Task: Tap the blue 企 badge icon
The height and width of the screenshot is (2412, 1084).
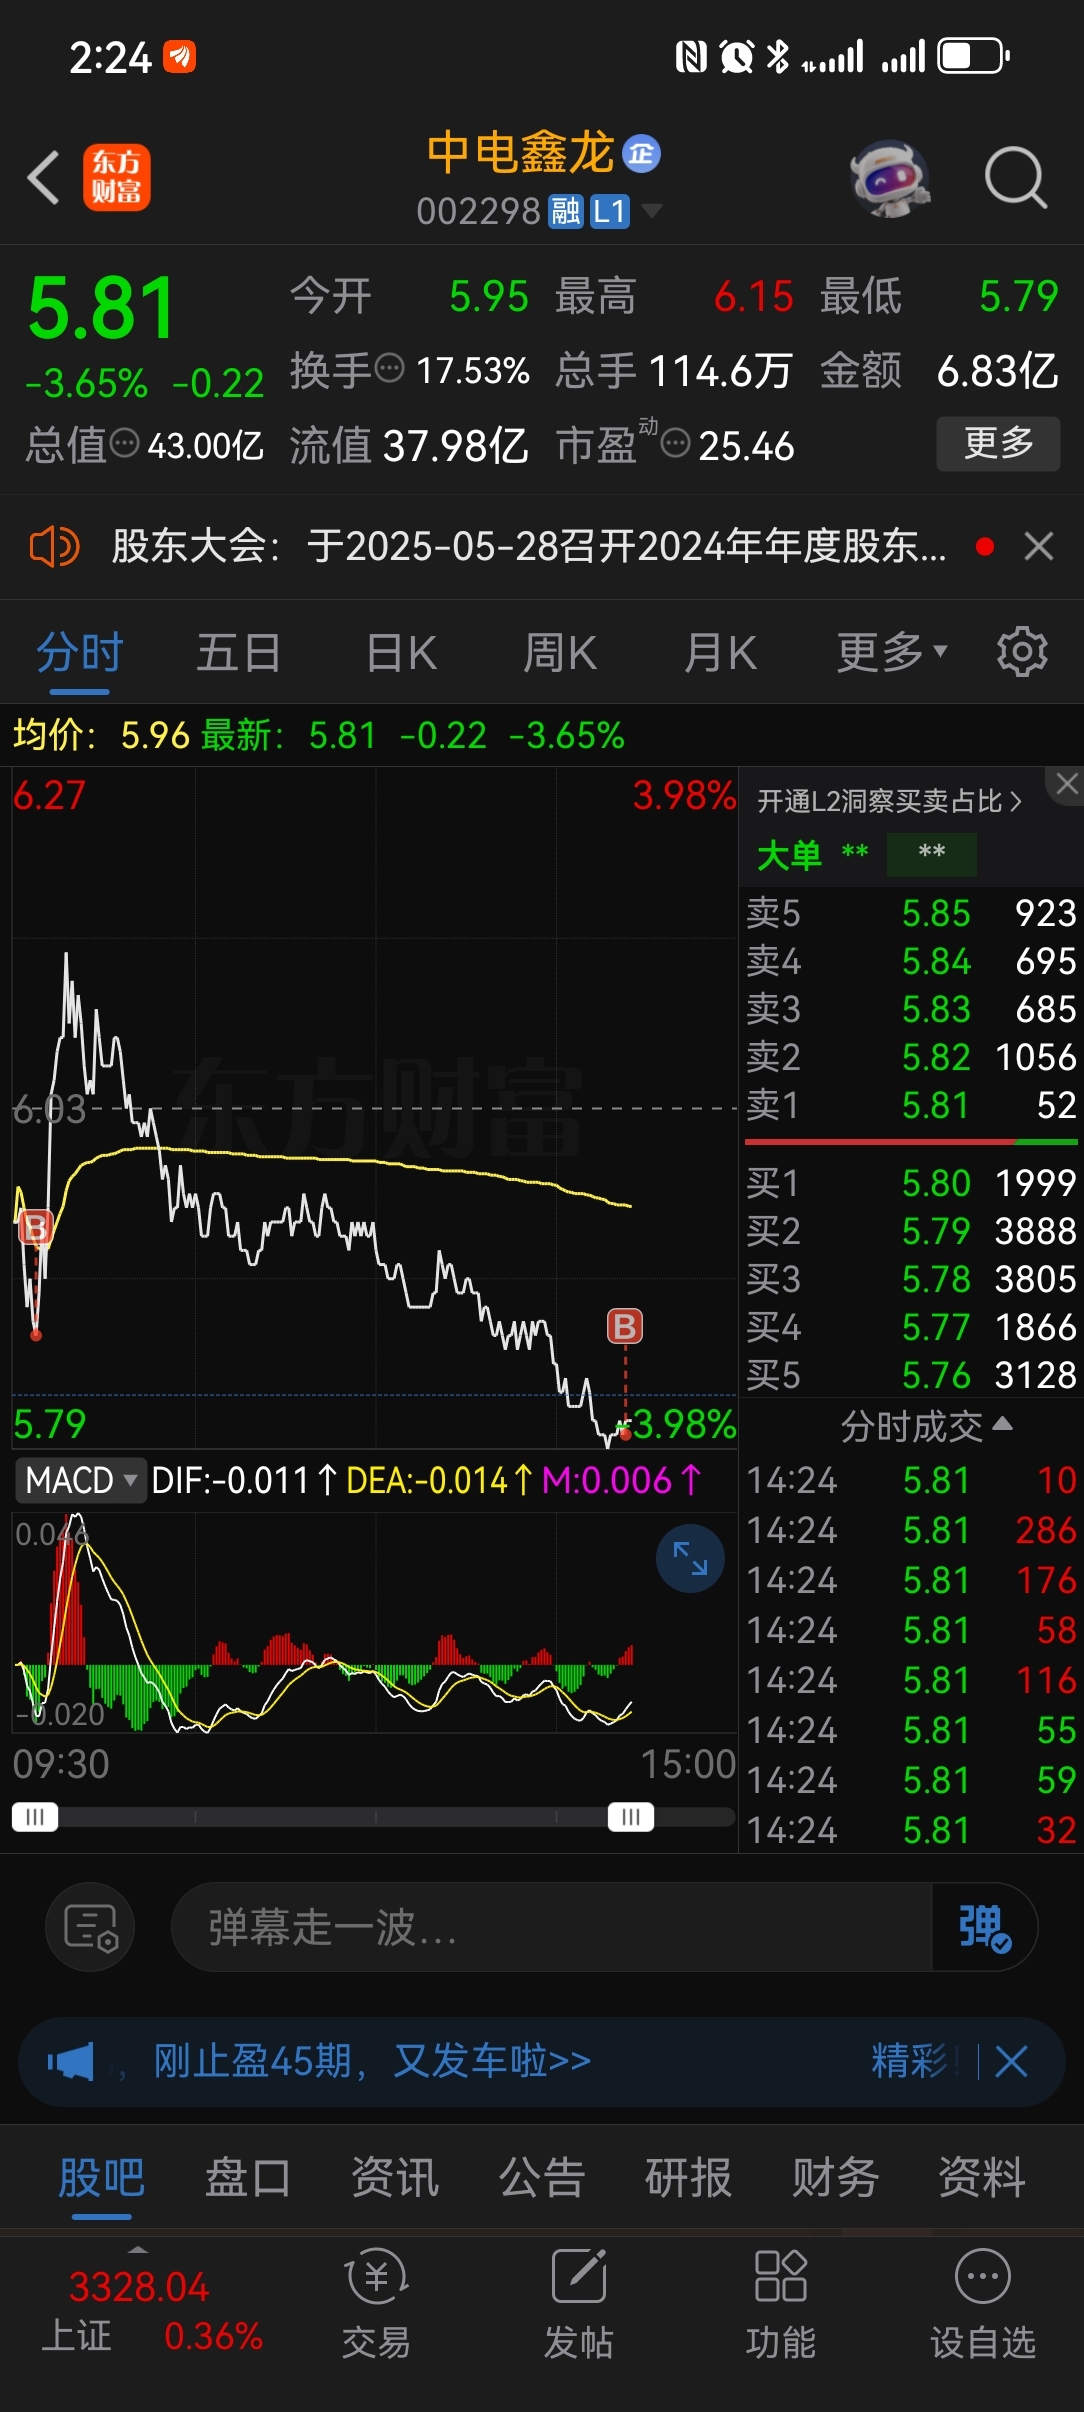Action: [642, 154]
